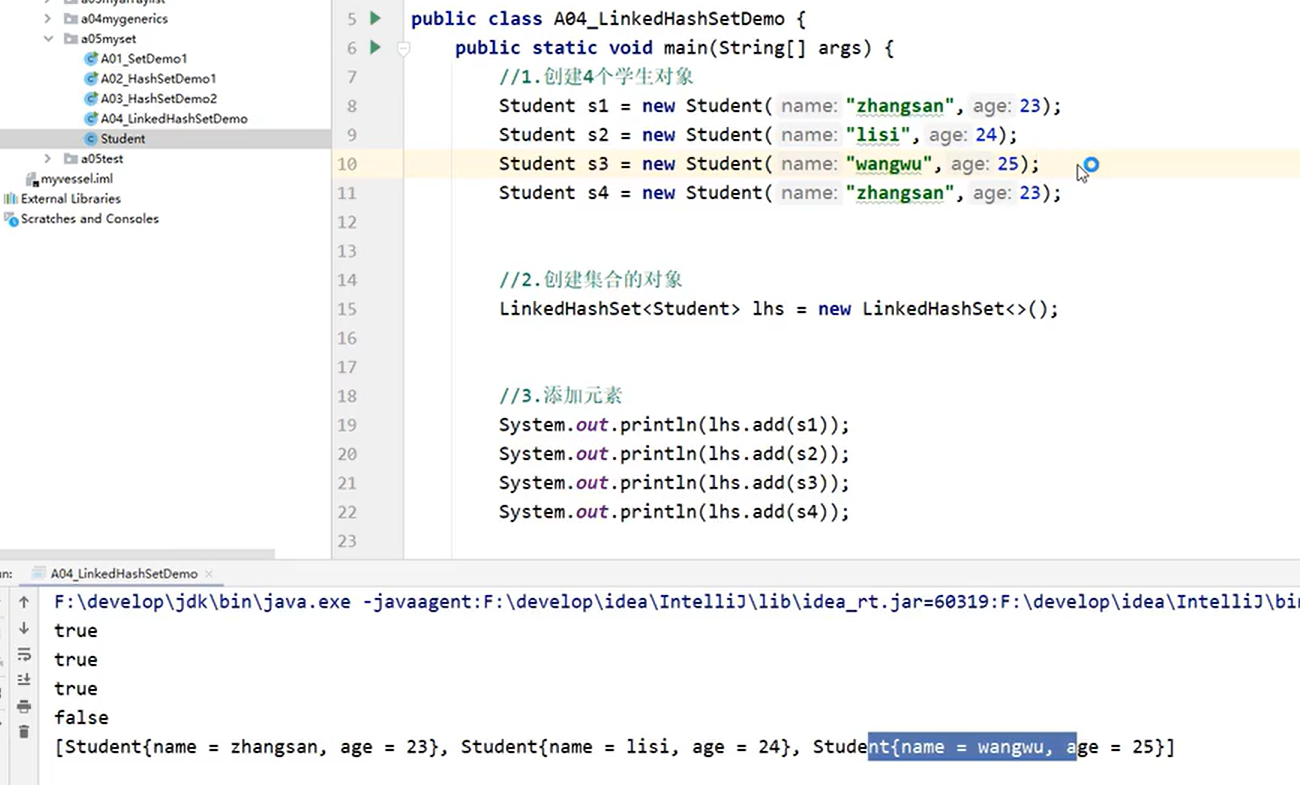Select the a04mygenerics folder icon
The image size is (1300, 785).
71,18
